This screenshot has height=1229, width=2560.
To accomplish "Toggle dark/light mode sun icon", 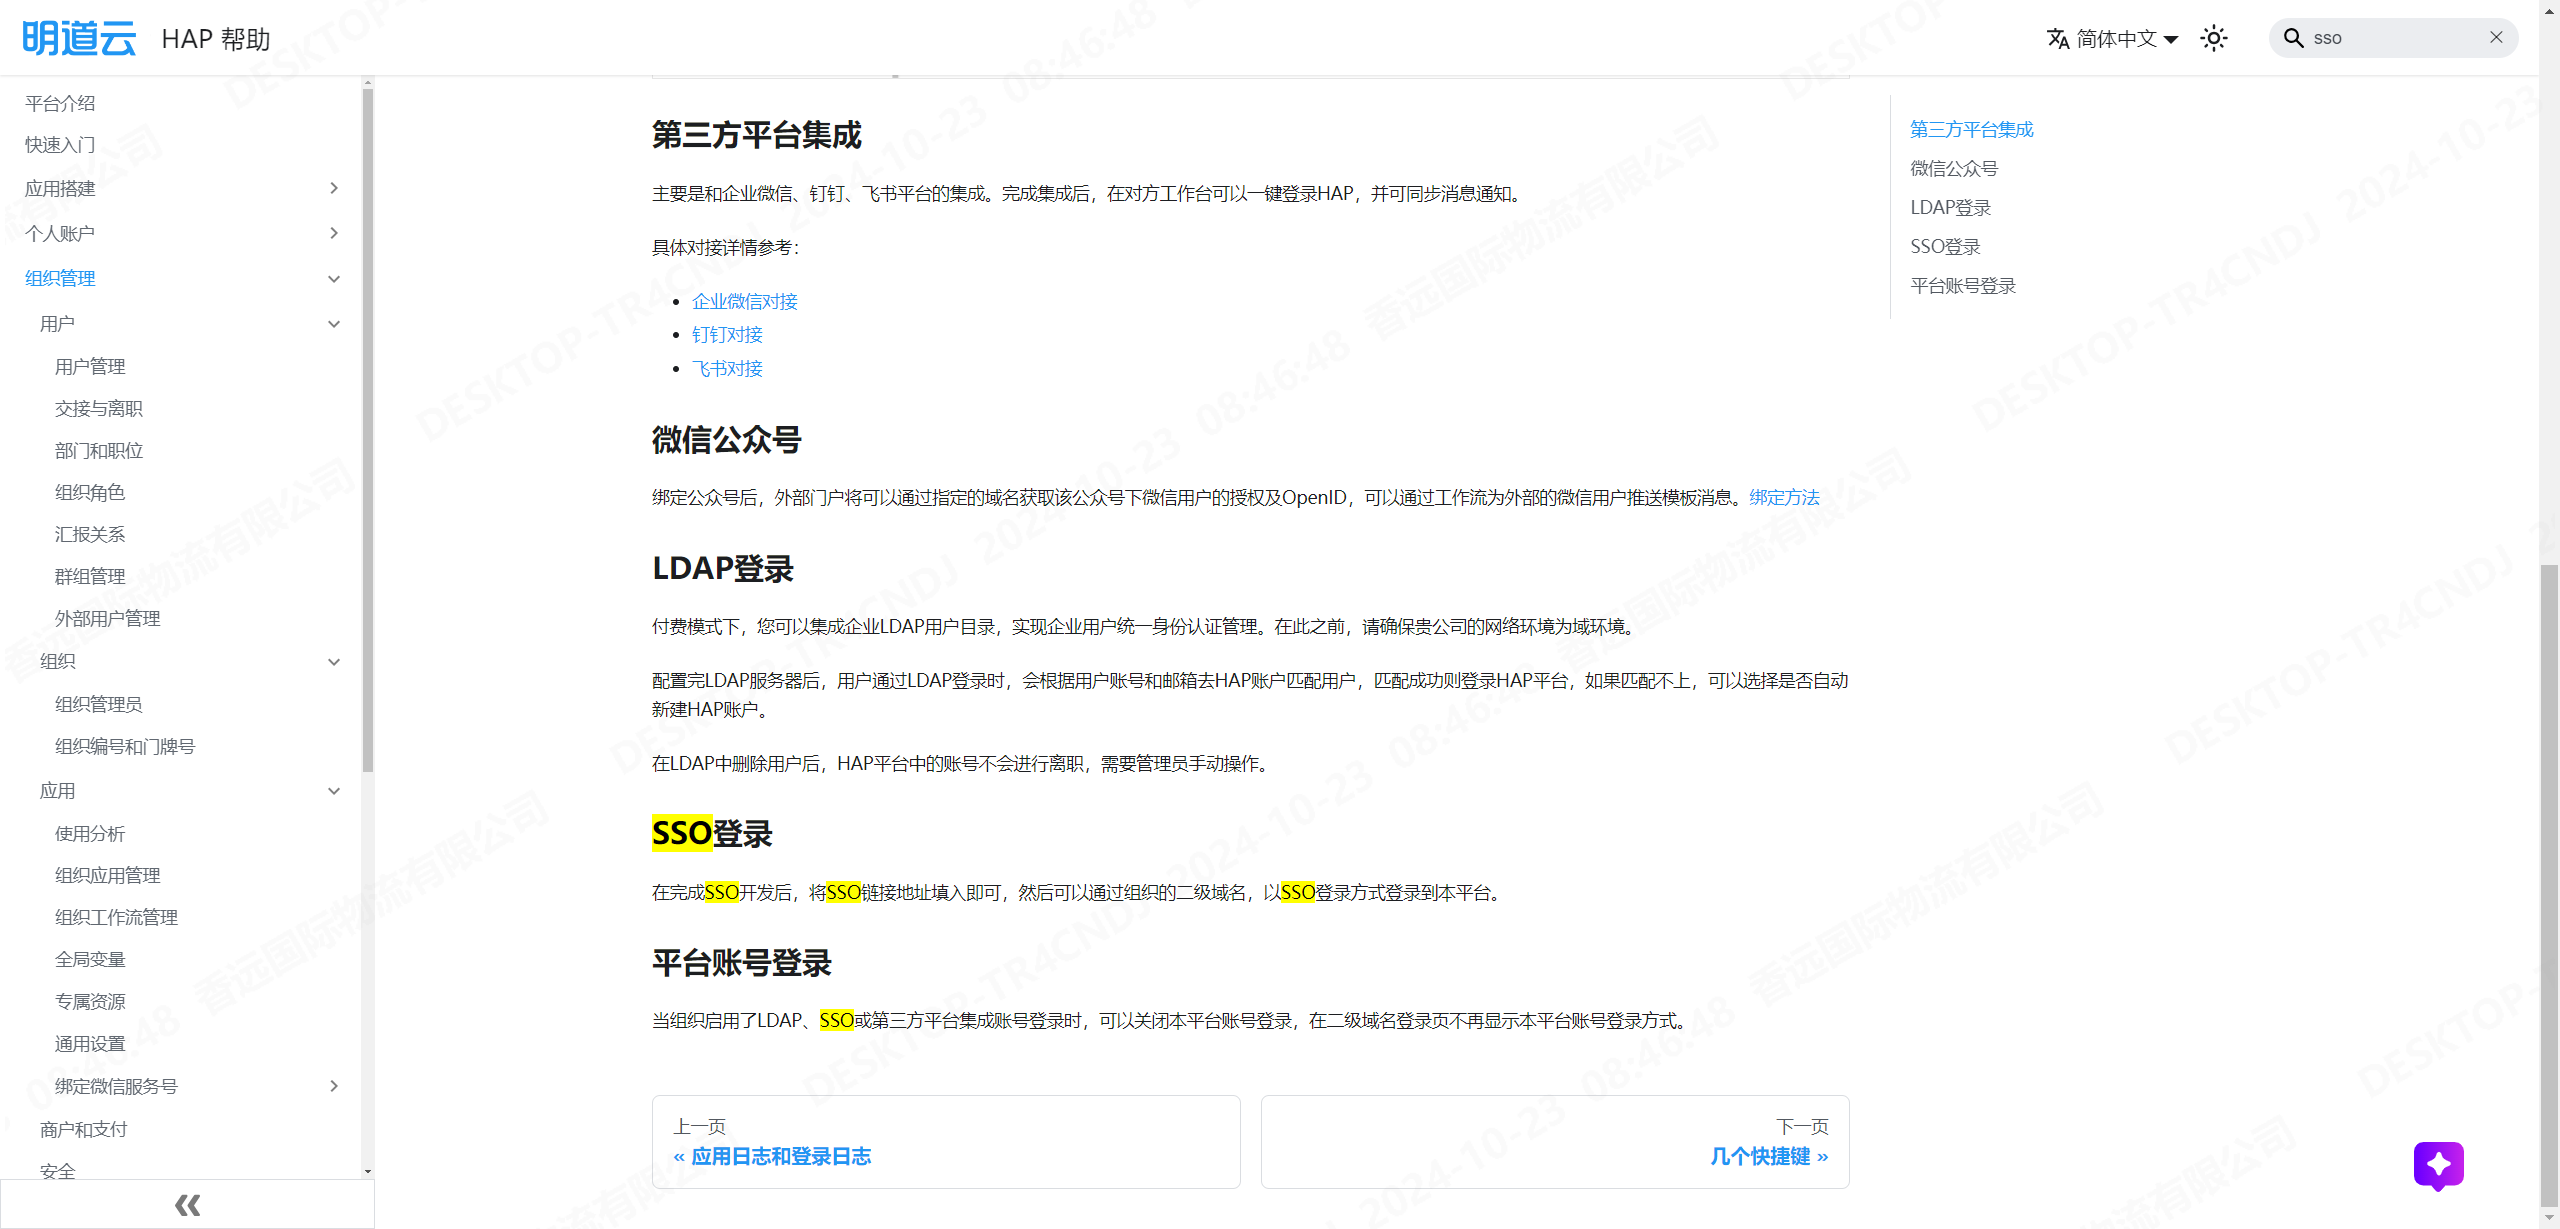I will (x=2214, y=38).
